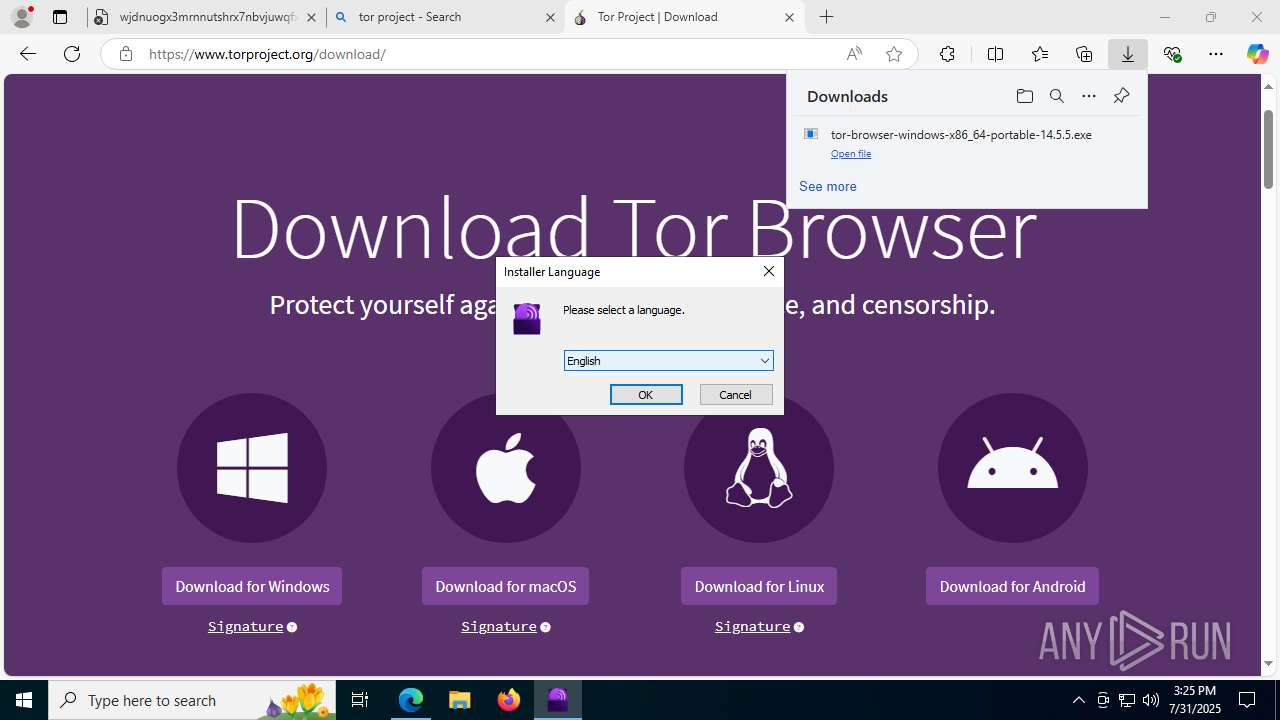Refresh the Tor Project download page
This screenshot has width=1280, height=720.
[72, 54]
